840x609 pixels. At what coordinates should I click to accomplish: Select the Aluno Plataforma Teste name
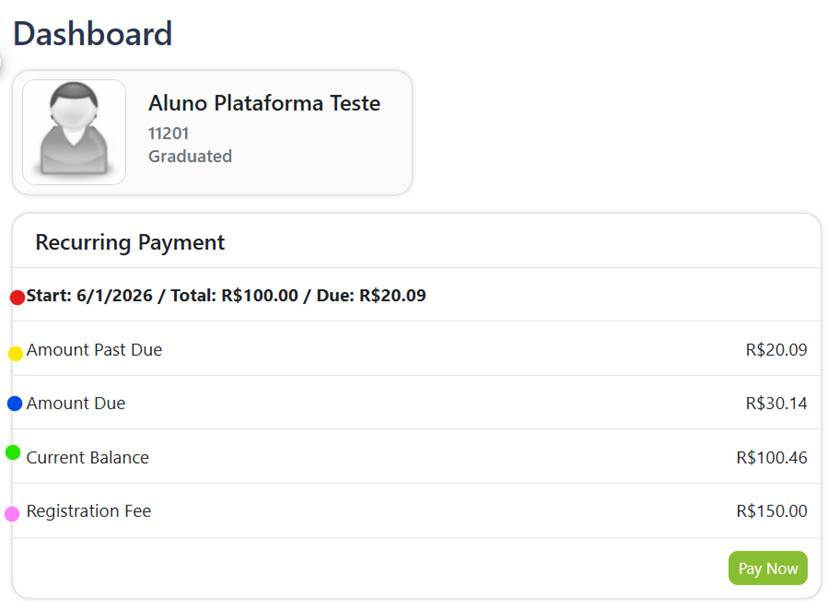(x=264, y=103)
